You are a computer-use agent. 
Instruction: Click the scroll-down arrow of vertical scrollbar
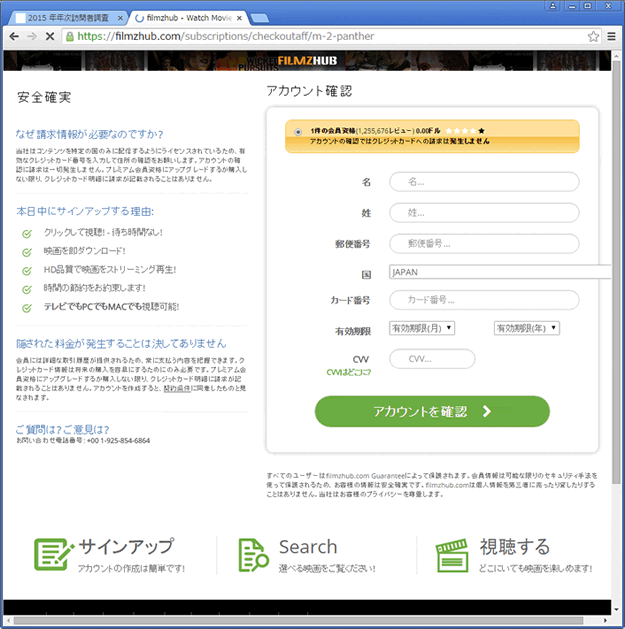(x=617, y=610)
